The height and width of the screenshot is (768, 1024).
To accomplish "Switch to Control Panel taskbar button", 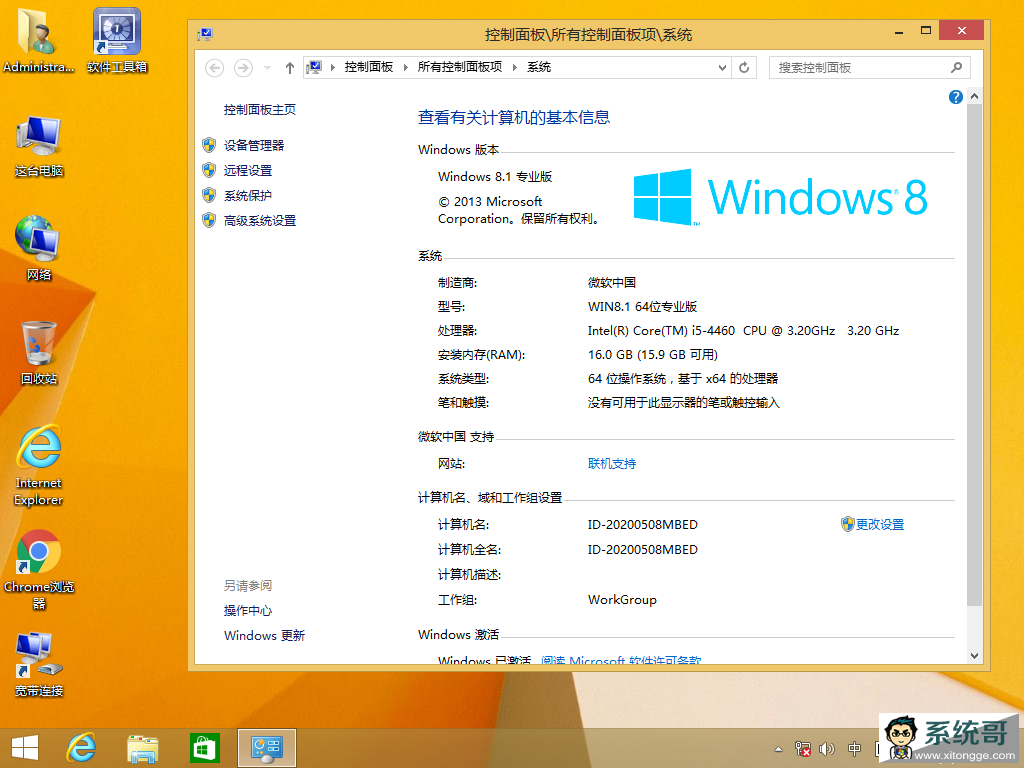I will coord(266,748).
